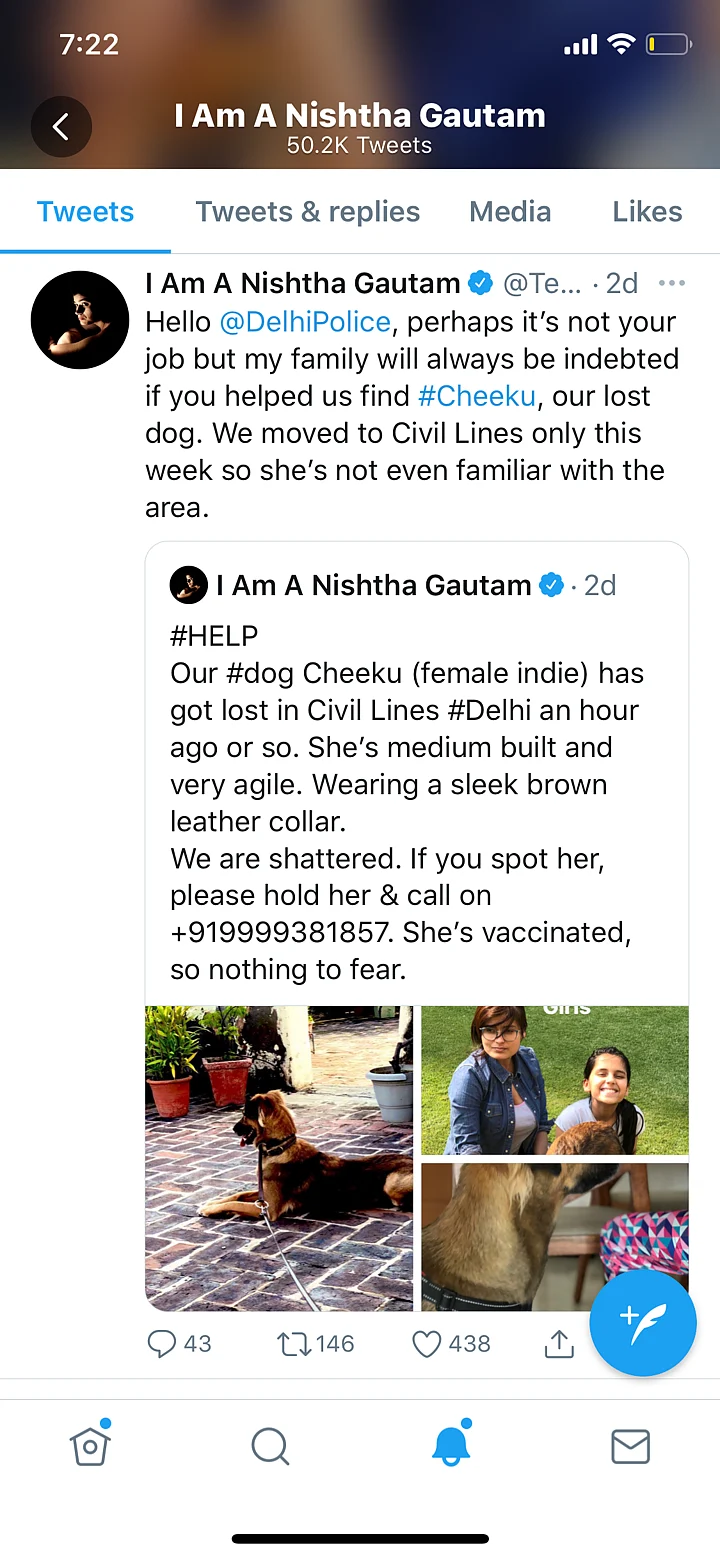Open the photo of two girls on grass
Screen dimensions: 720x1559
(555, 1080)
